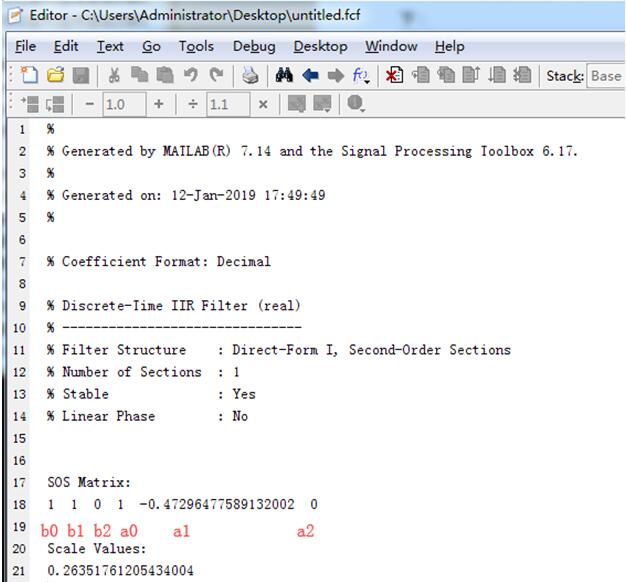626x582 pixels.
Task: Click the minus decrement value button
Action: (88, 104)
